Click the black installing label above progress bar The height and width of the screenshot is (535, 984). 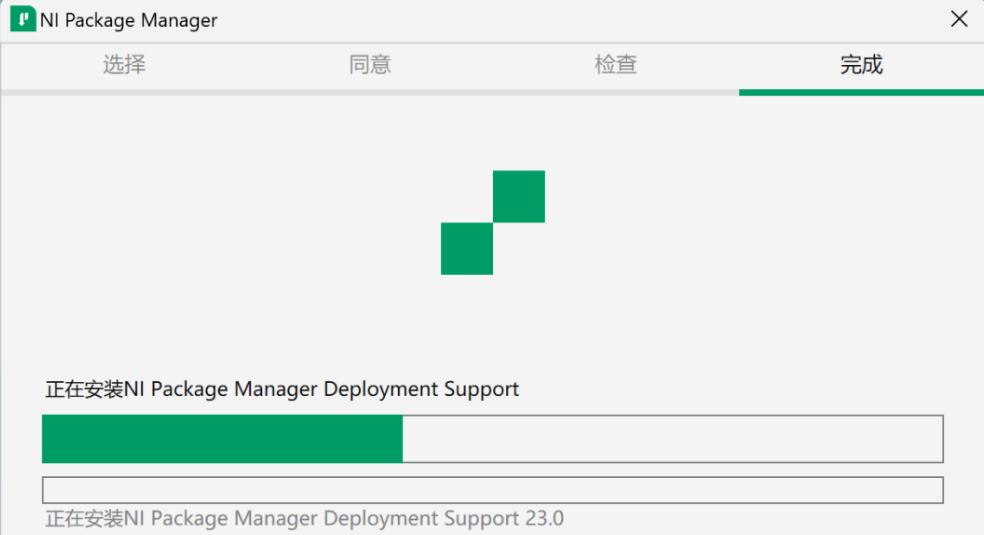282,389
